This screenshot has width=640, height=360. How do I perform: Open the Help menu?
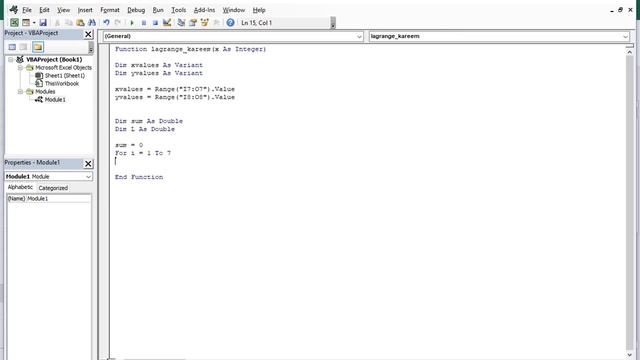259,10
